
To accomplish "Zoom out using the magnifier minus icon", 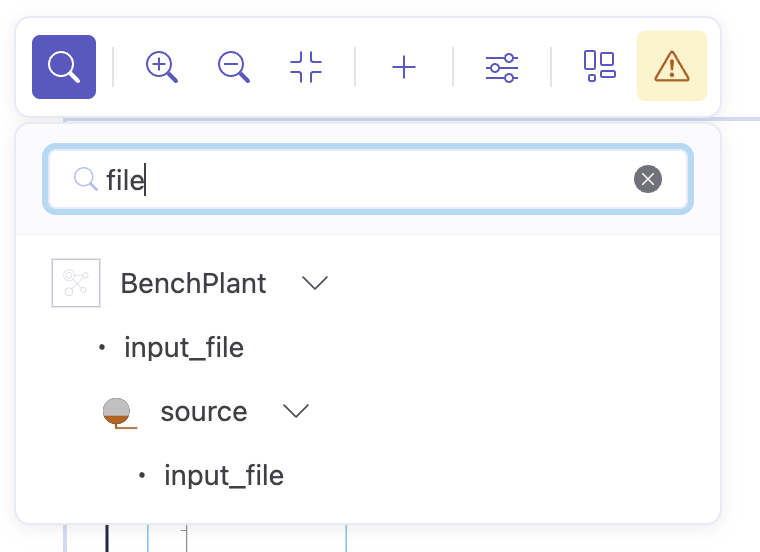I will tap(233, 67).
